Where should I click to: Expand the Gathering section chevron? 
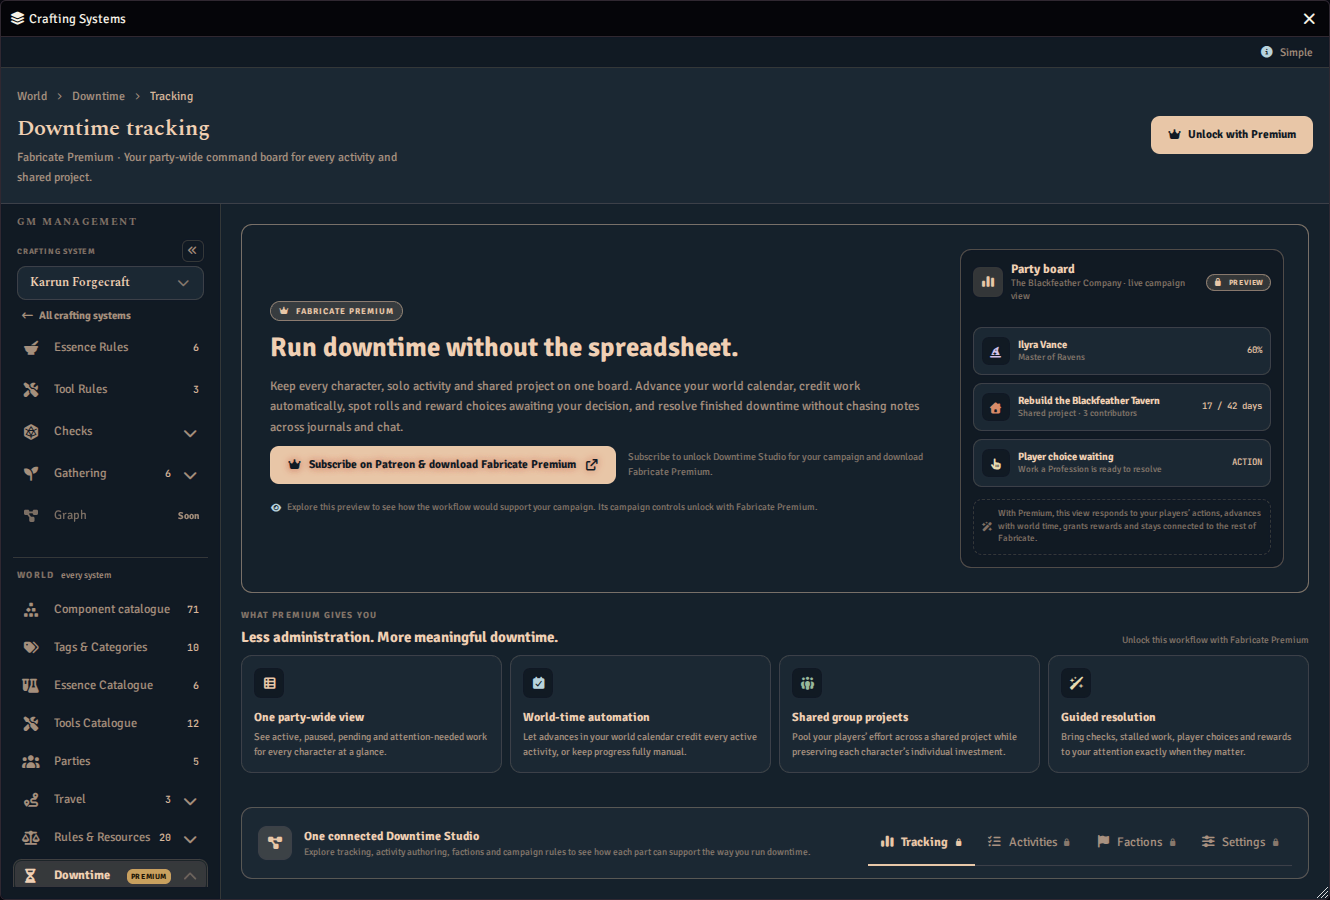pos(190,475)
